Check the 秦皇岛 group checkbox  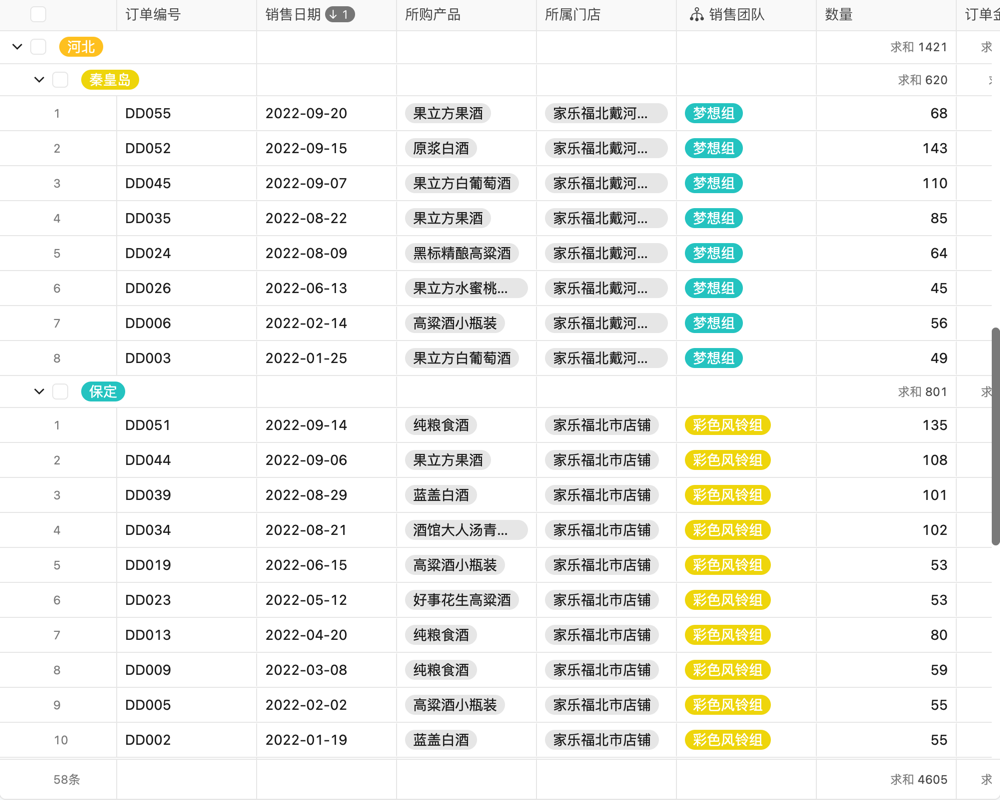tap(60, 79)
